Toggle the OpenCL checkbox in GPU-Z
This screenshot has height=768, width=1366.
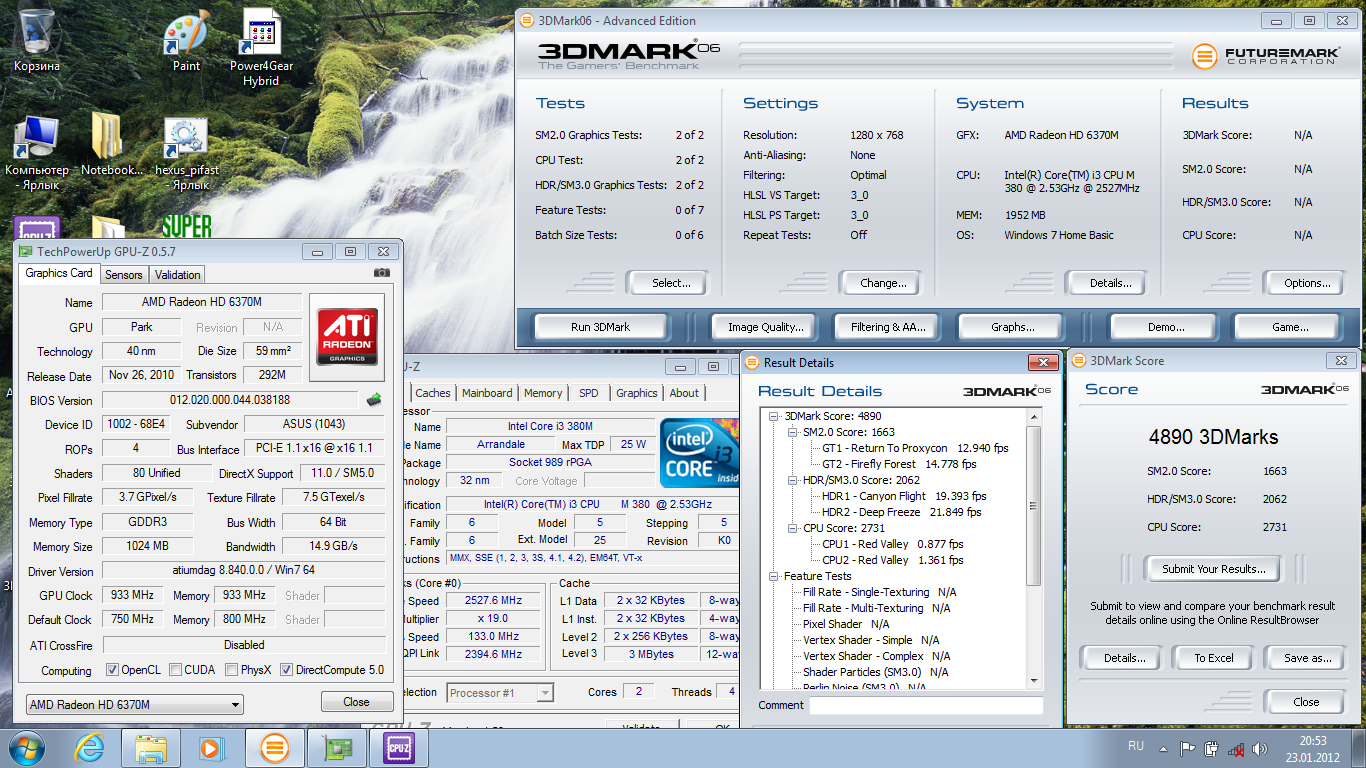point(112,670)
